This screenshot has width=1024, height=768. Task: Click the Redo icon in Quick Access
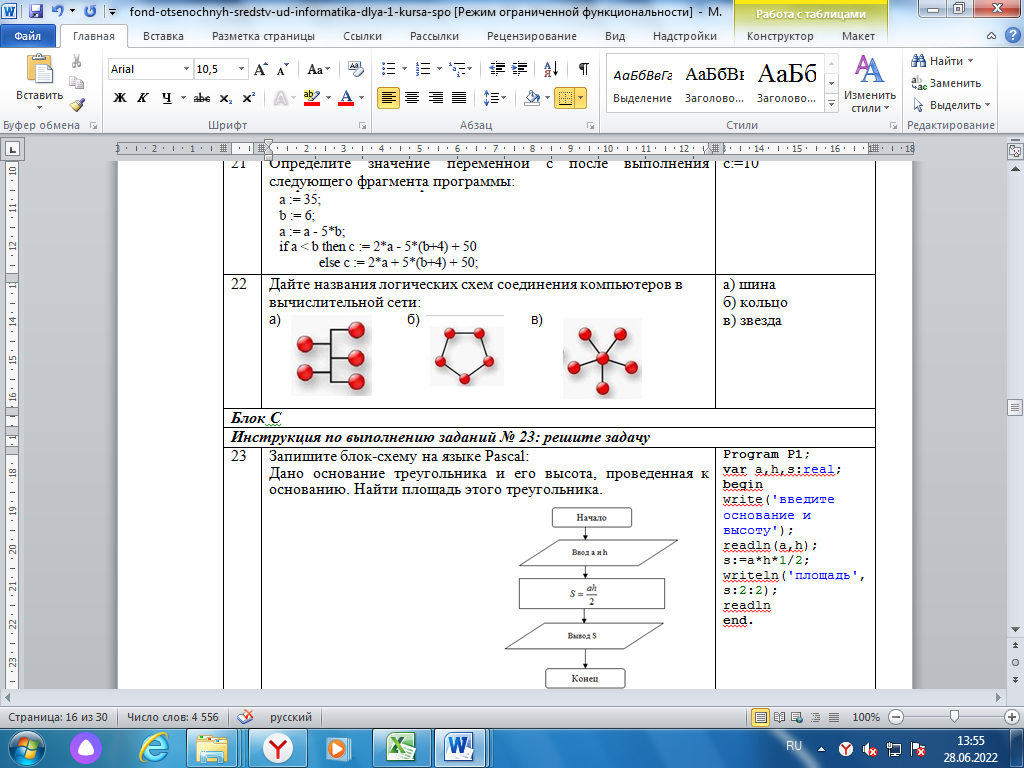90,11
